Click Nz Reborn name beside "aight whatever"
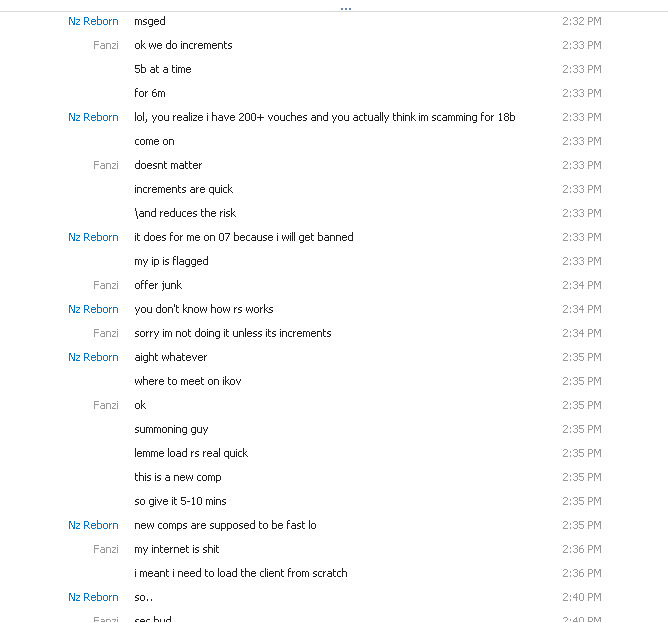This screenshot has height=623, width=668. [93, 357]
